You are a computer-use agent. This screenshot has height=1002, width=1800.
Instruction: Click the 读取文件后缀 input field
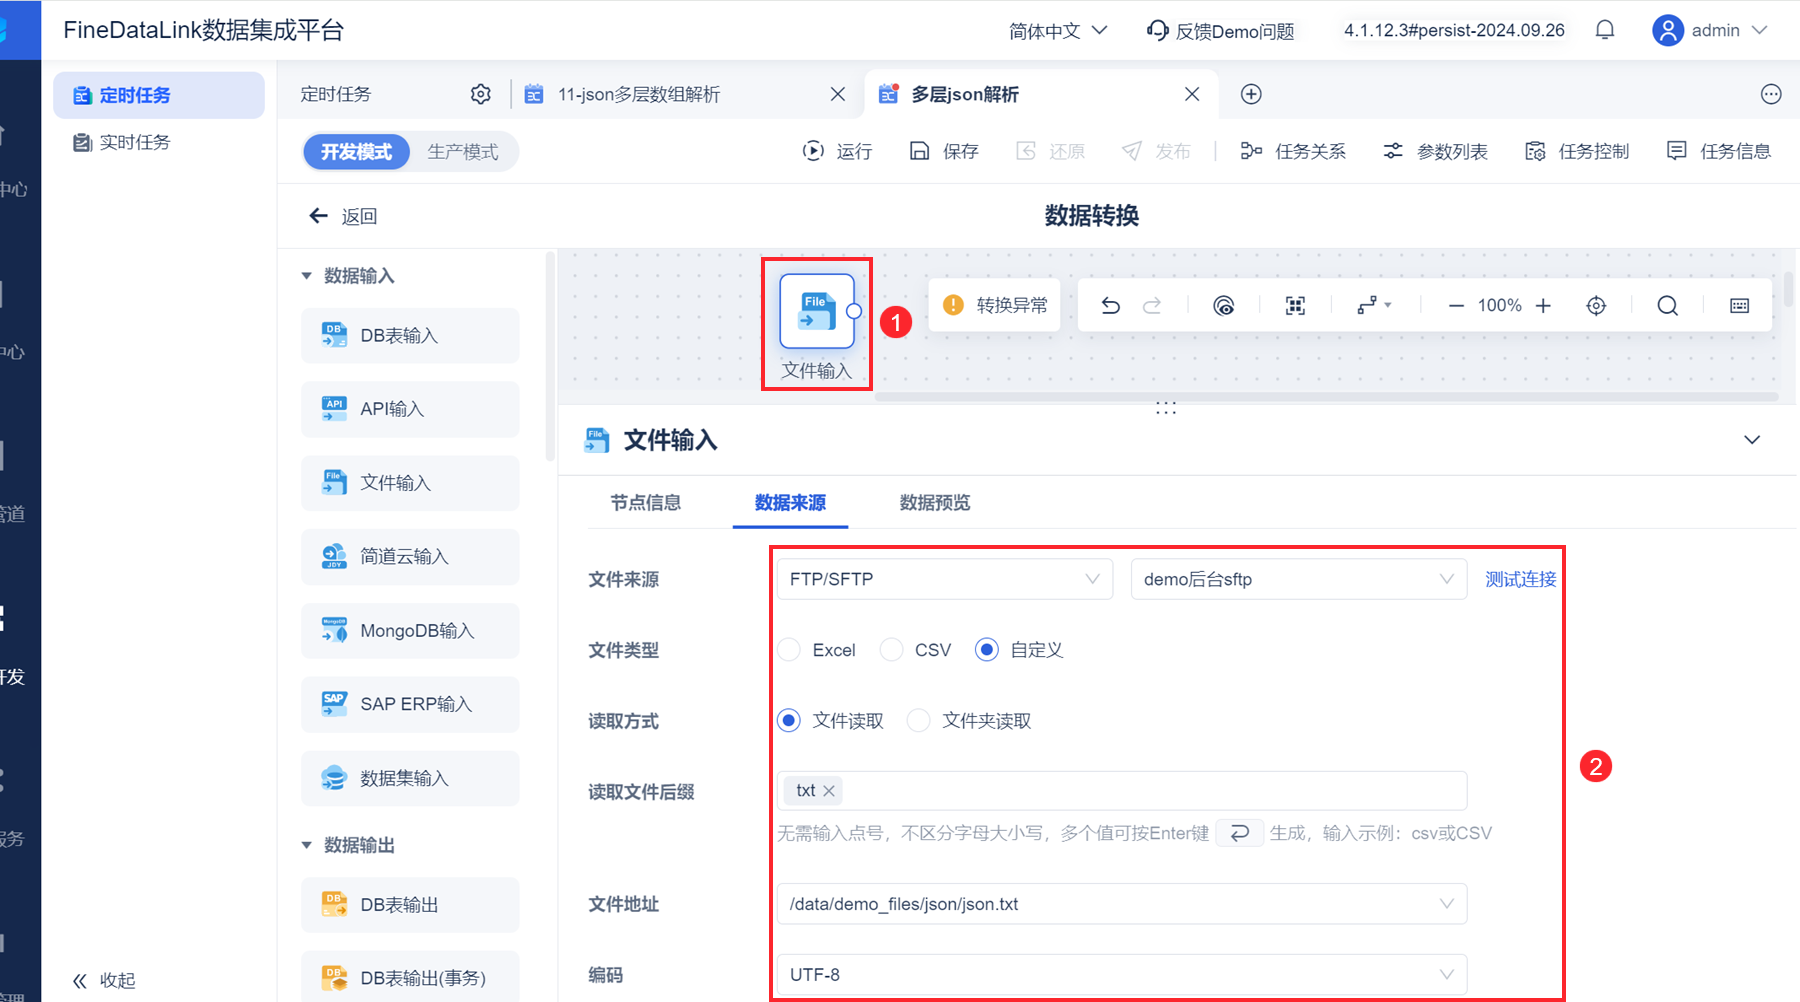1122,791
